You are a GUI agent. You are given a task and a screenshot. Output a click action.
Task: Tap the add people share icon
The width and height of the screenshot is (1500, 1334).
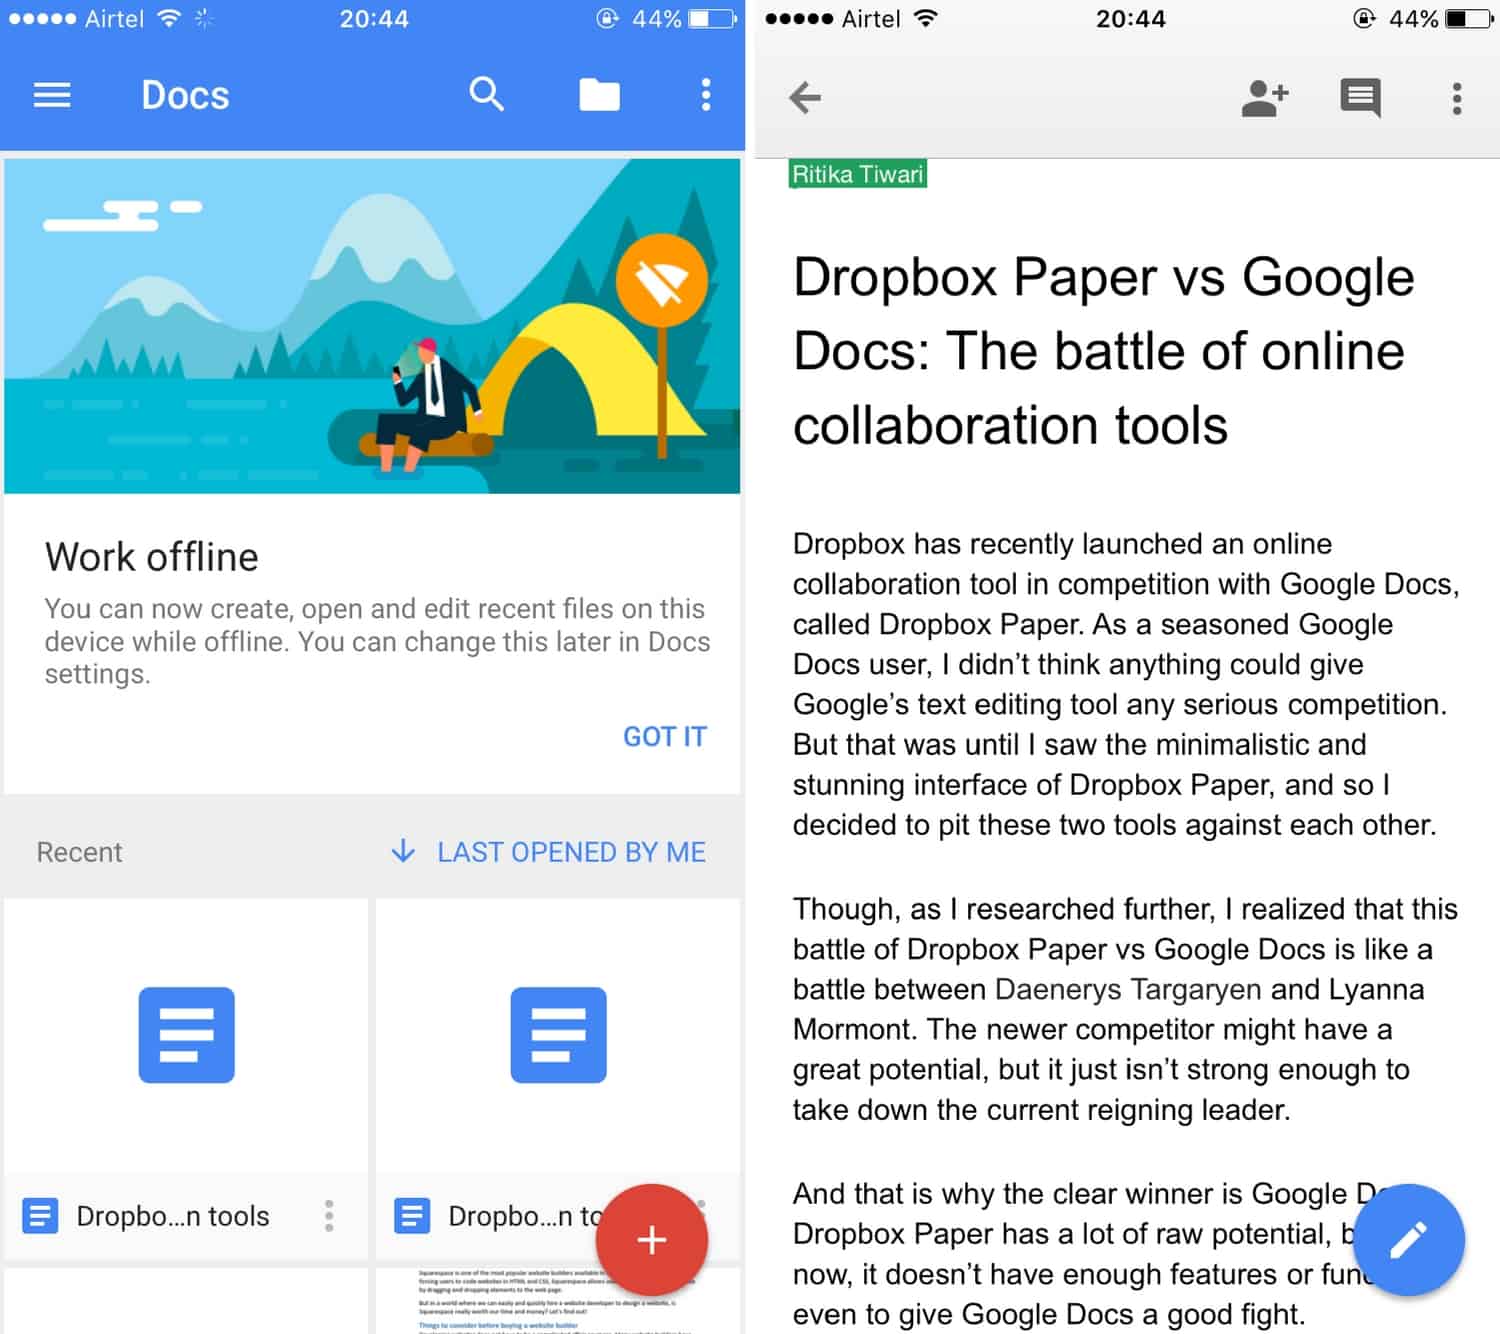tap(1264, 98)
